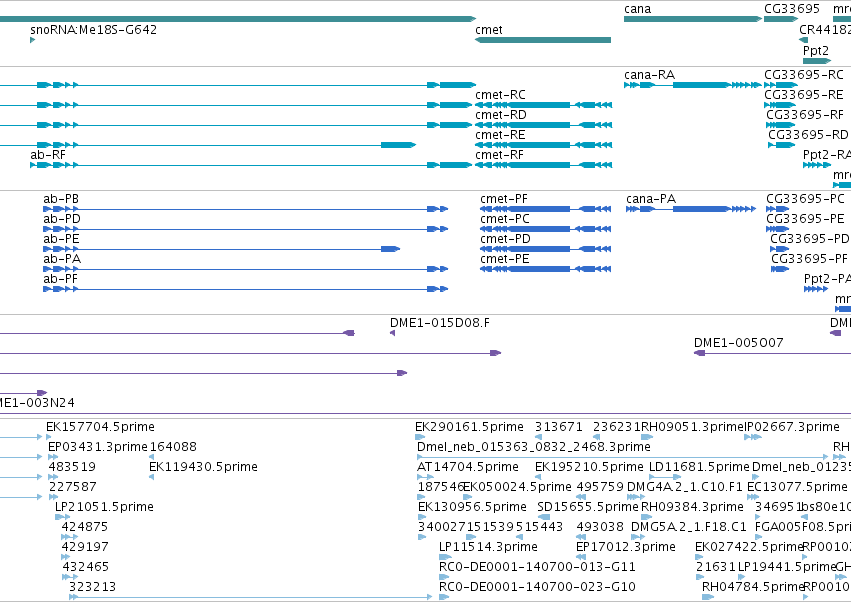The image size is (851, 602).
Task: Open the CG33695-PE protein label
Action: [x=805, y=219]
